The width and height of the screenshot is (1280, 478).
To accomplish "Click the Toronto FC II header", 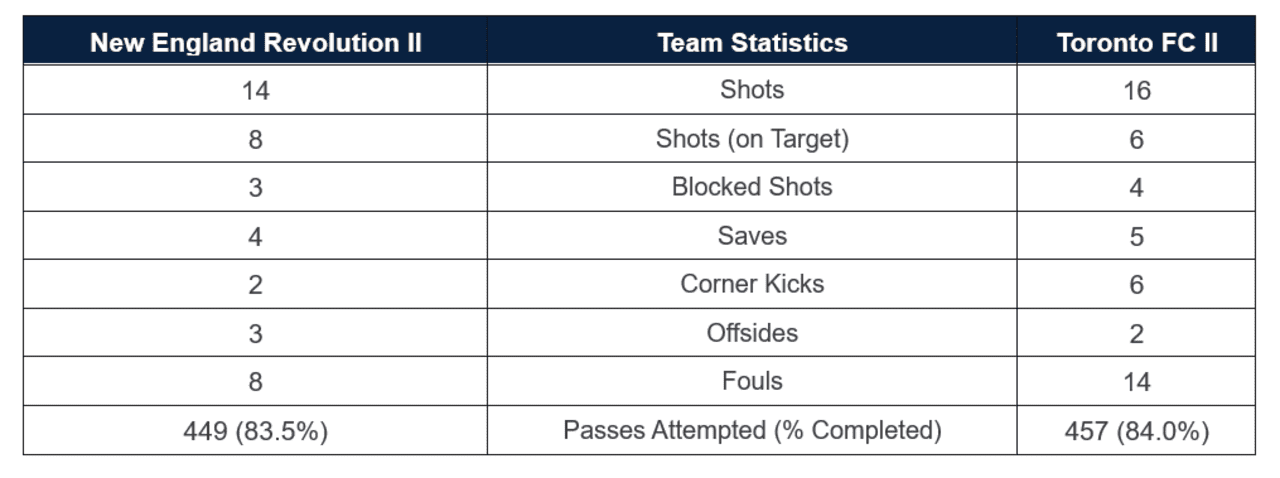I will pos(1136,43).
